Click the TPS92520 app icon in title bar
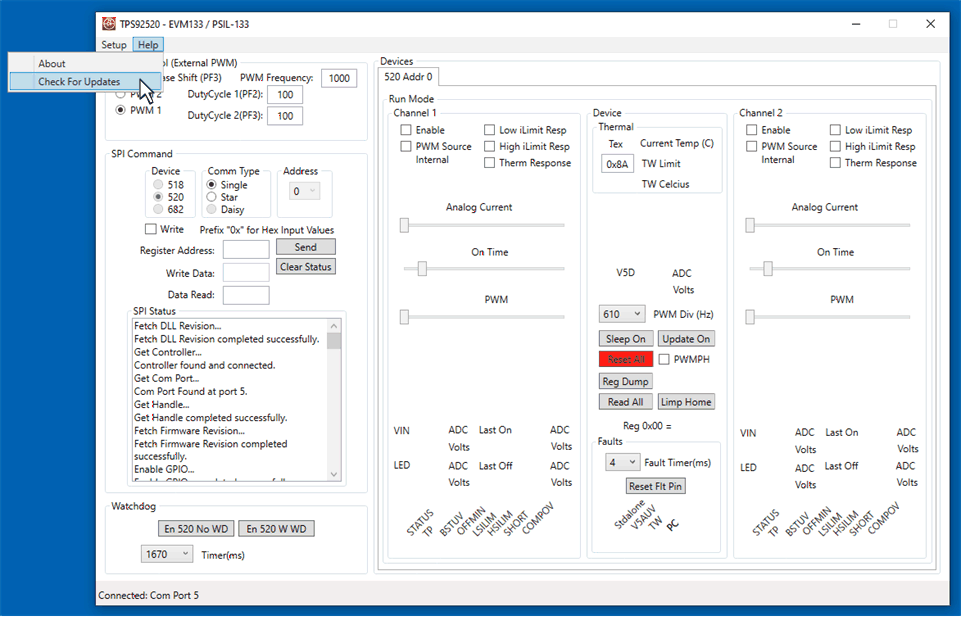Viewport: 962px width, 617px height. pyautogui.click(x=108, y=23)
